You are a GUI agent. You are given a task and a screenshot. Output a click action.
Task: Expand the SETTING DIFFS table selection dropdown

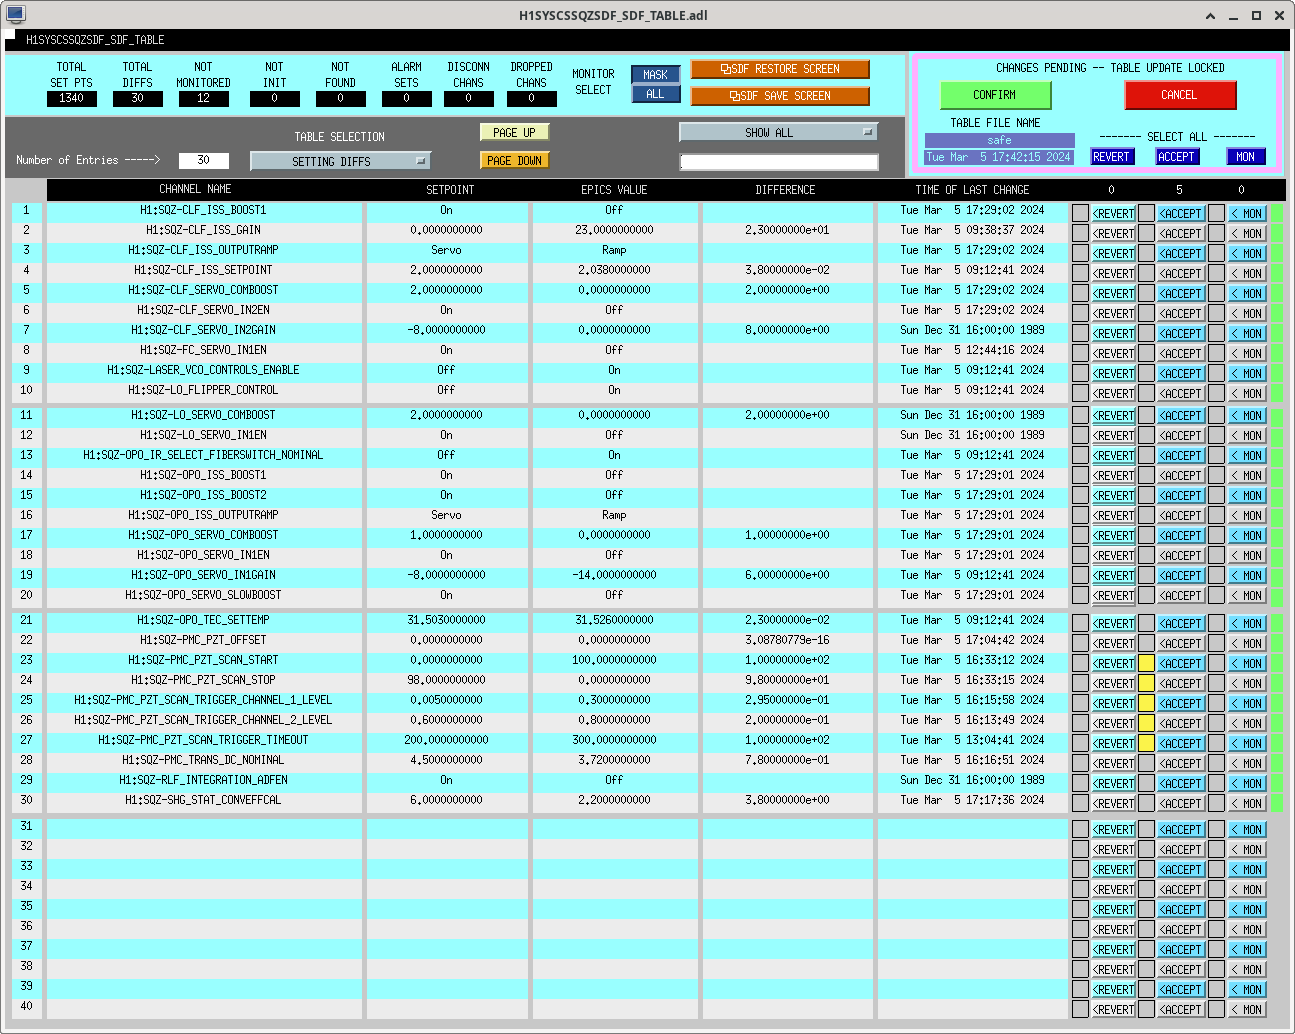[x=340, y=161]
